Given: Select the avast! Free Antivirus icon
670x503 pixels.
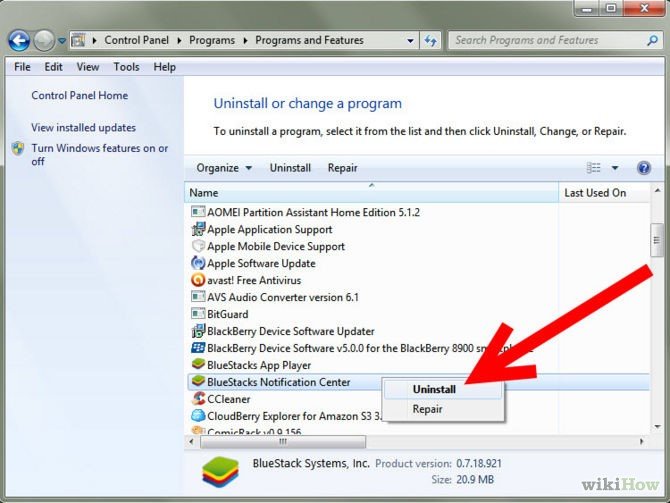Looking at the screenshot, I should [198, 280].
